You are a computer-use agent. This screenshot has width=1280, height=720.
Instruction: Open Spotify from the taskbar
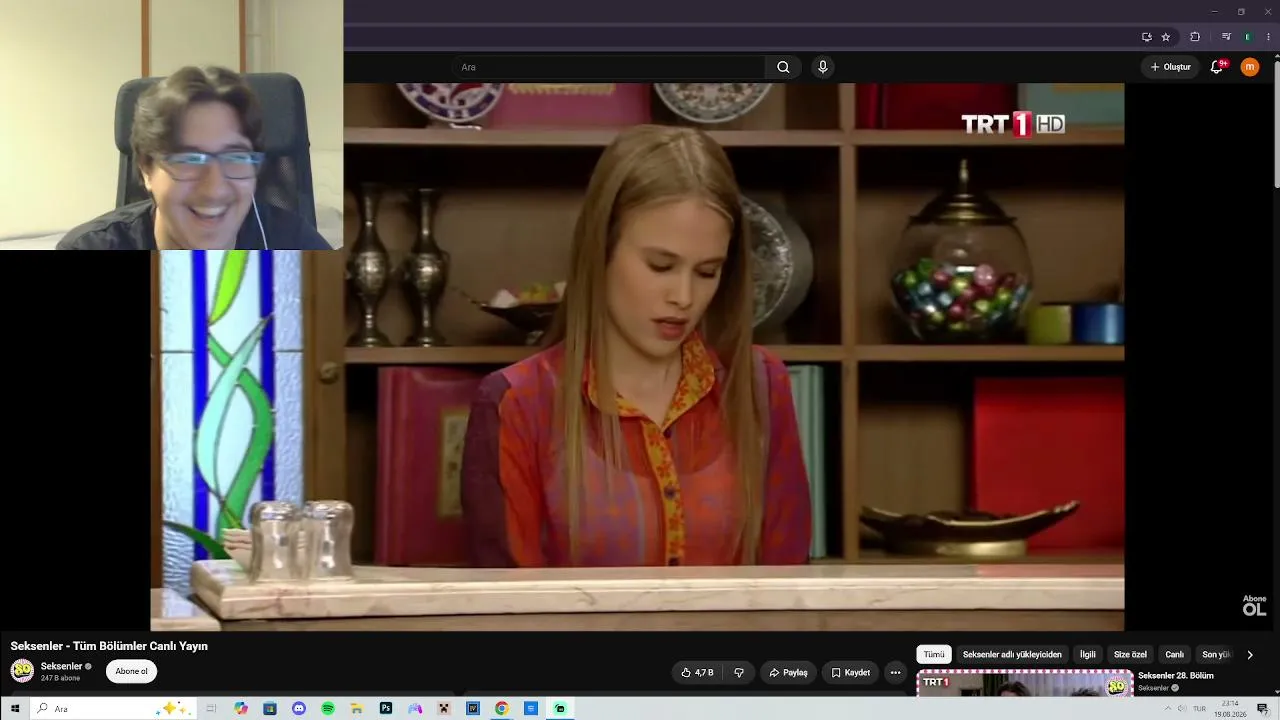pos(328,709)
